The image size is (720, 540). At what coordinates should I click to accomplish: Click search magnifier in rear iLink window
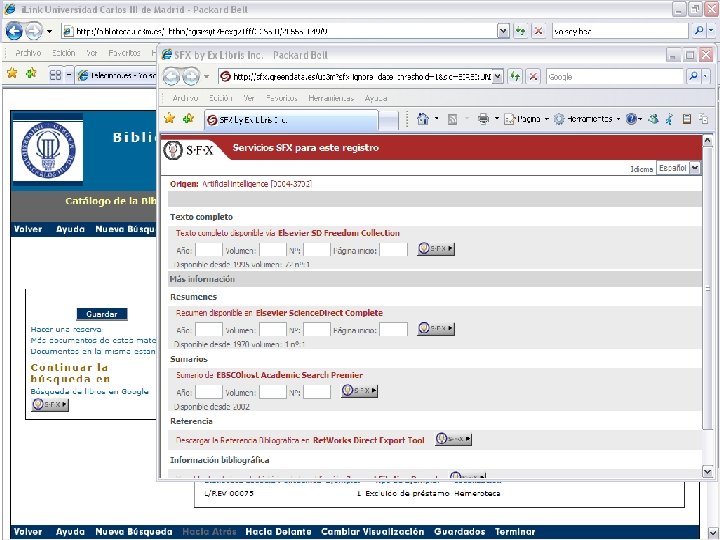point(698,31)
